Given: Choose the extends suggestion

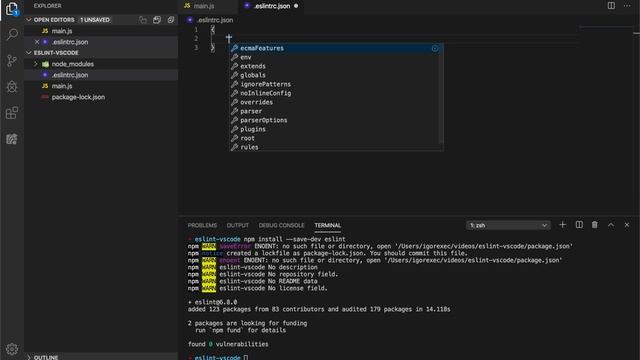Looking at the screenshot, I should coord(336,66).
